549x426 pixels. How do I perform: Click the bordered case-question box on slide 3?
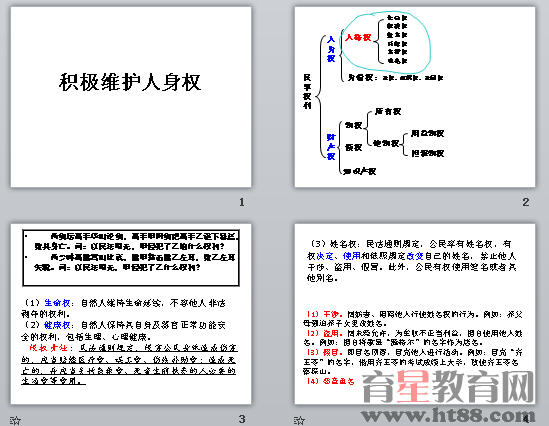point(131,258)
